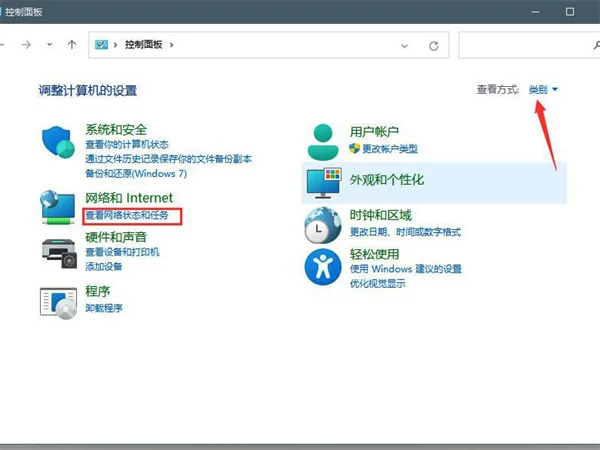Click the Clock and Region icon
The image size is (600, 450).
324,226
